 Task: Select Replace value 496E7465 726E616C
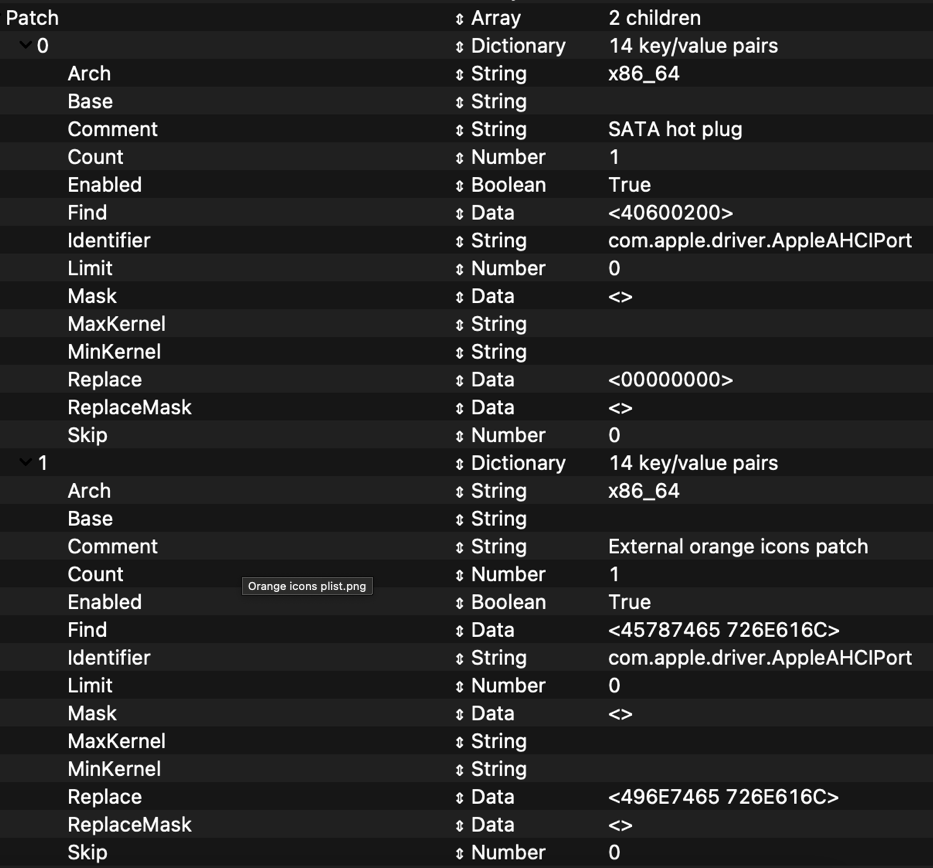click(x=723, y=797)
